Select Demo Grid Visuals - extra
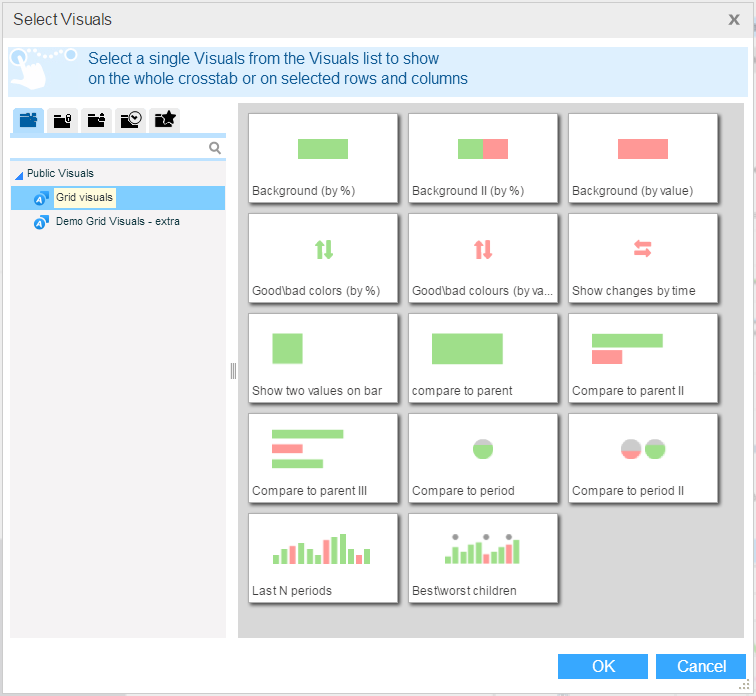 pyautogui.click(x=117, y=222)
